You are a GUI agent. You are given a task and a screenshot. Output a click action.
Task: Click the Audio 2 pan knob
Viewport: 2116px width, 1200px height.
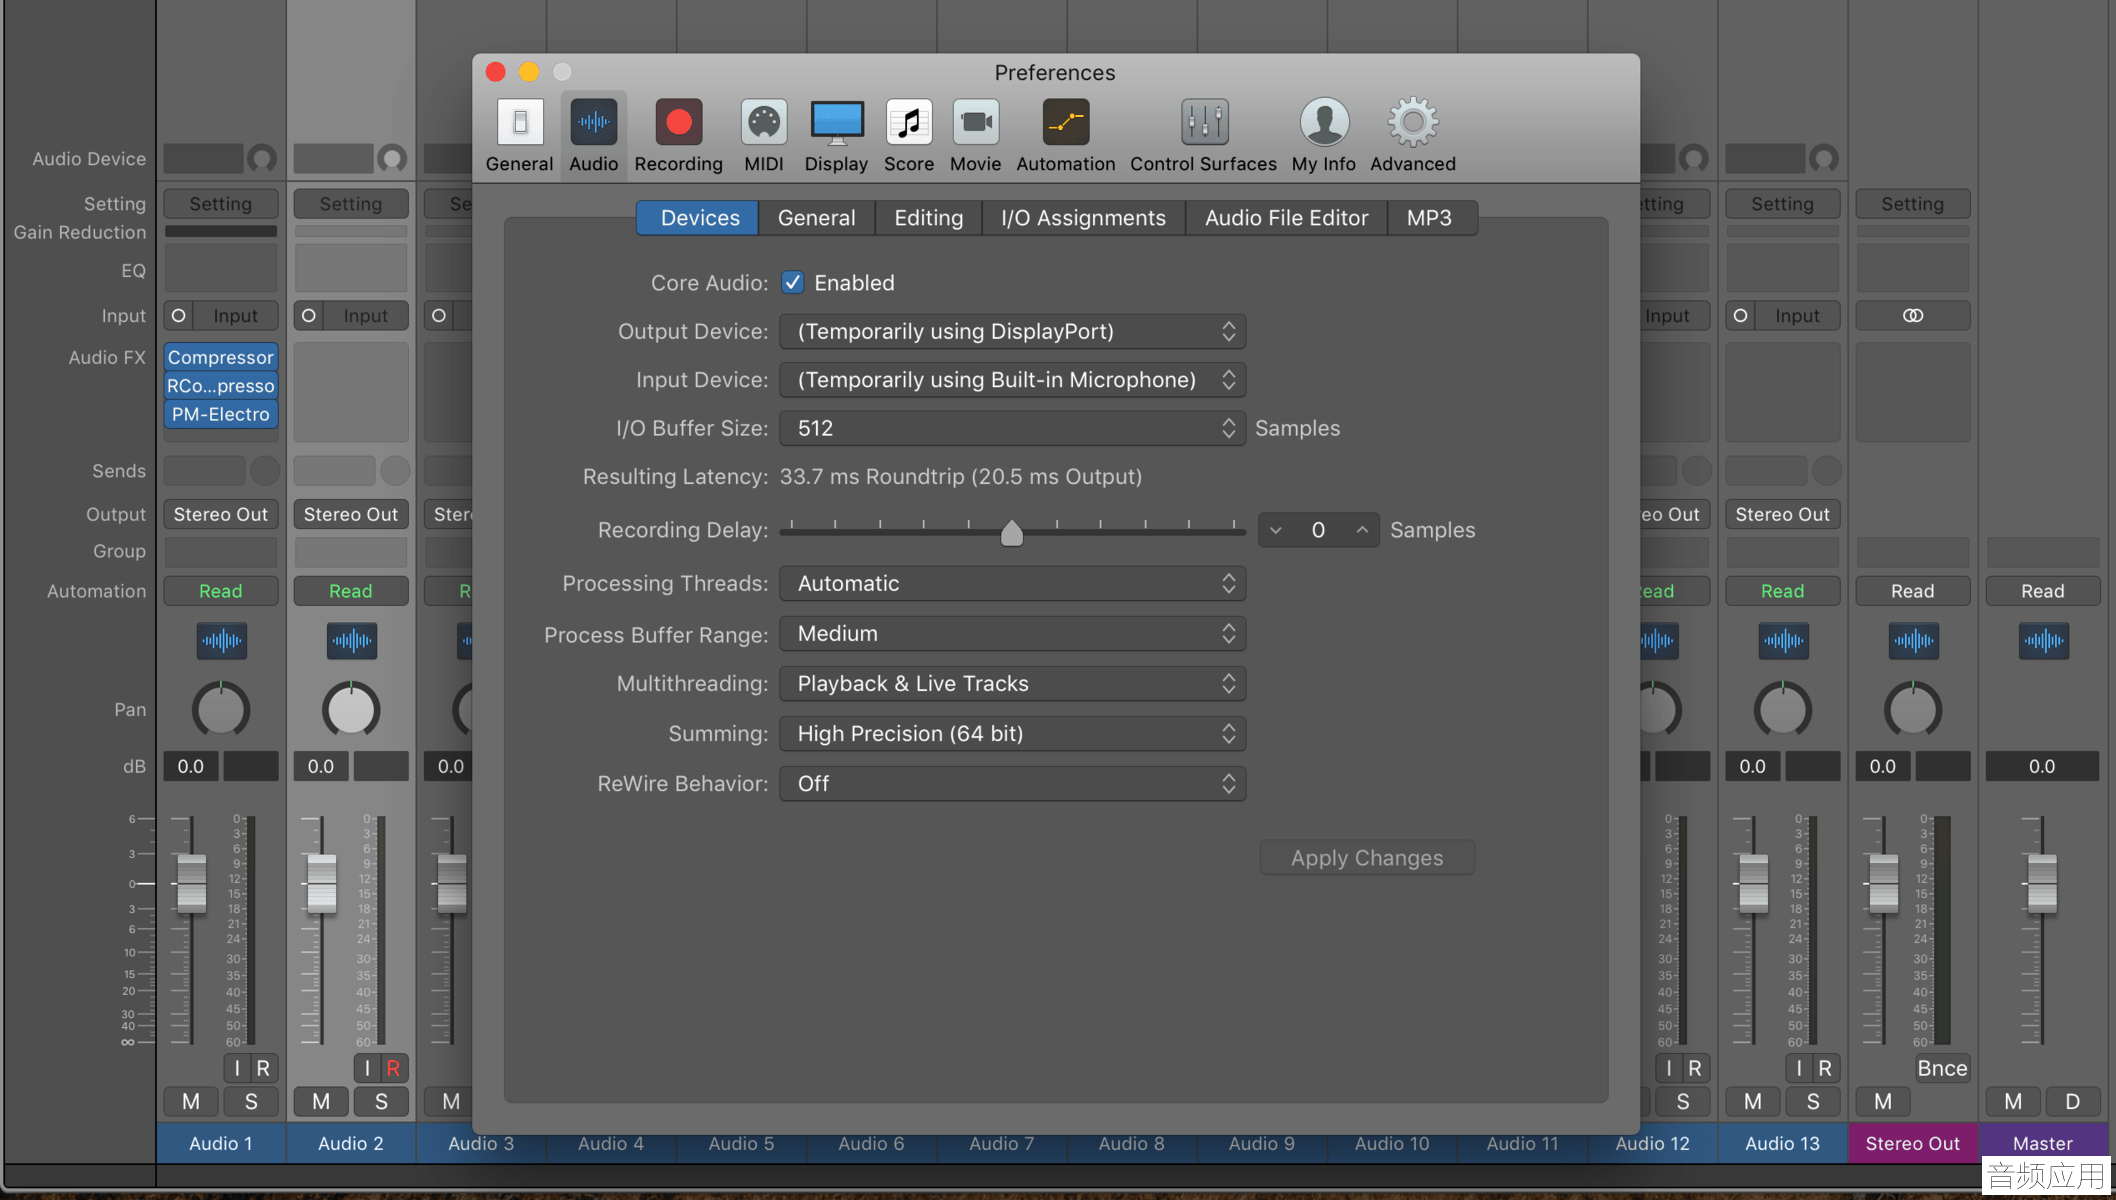click(351, 710)
